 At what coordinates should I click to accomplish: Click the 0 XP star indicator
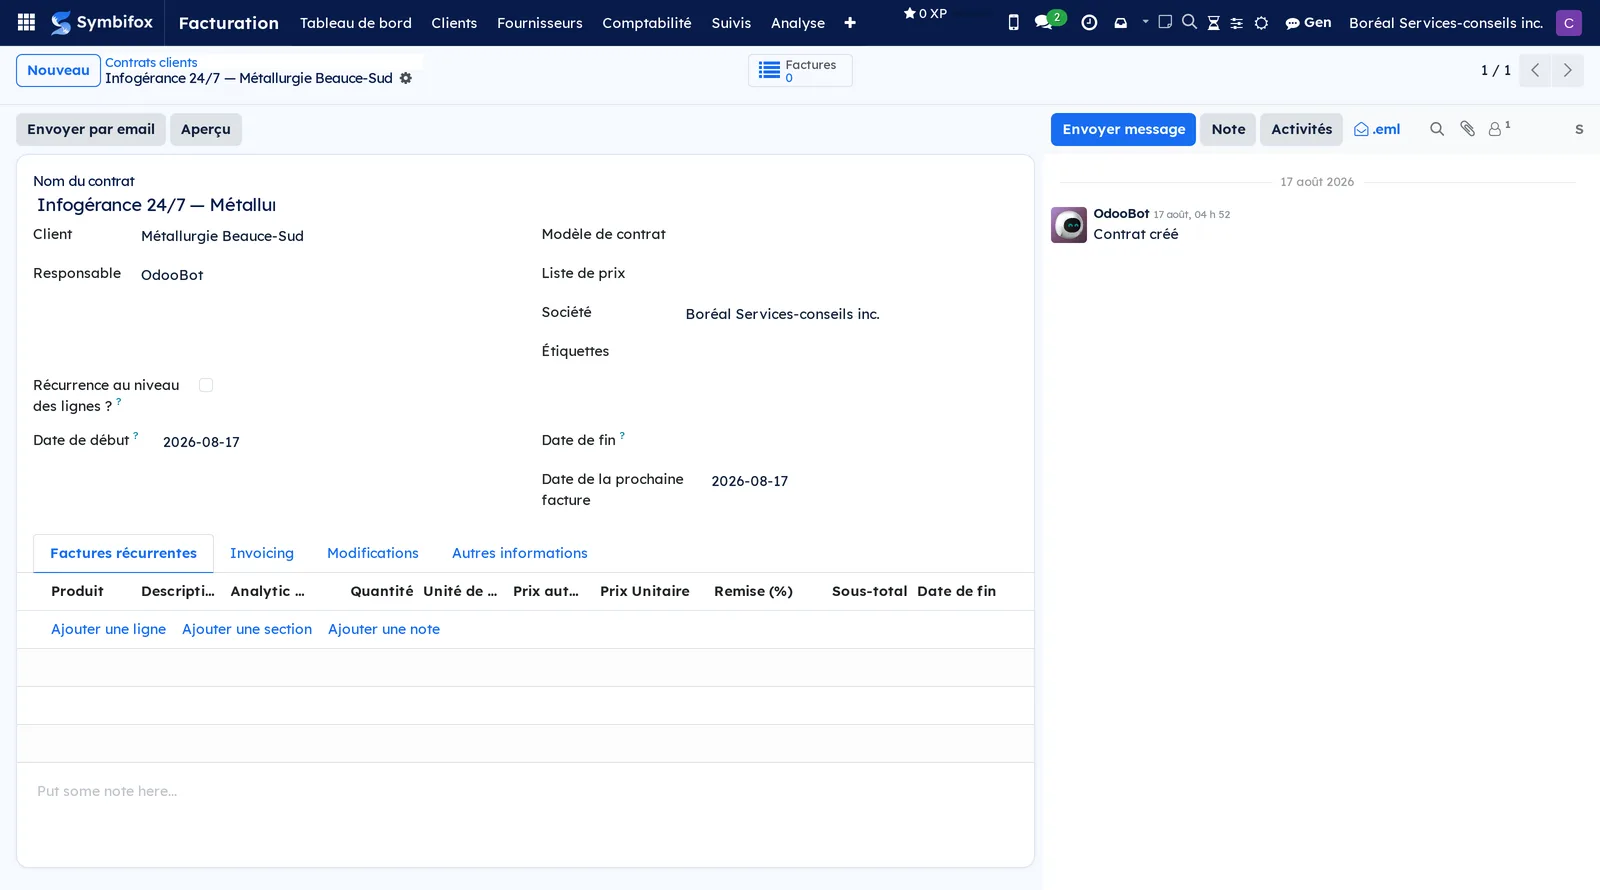click(925, 14)
